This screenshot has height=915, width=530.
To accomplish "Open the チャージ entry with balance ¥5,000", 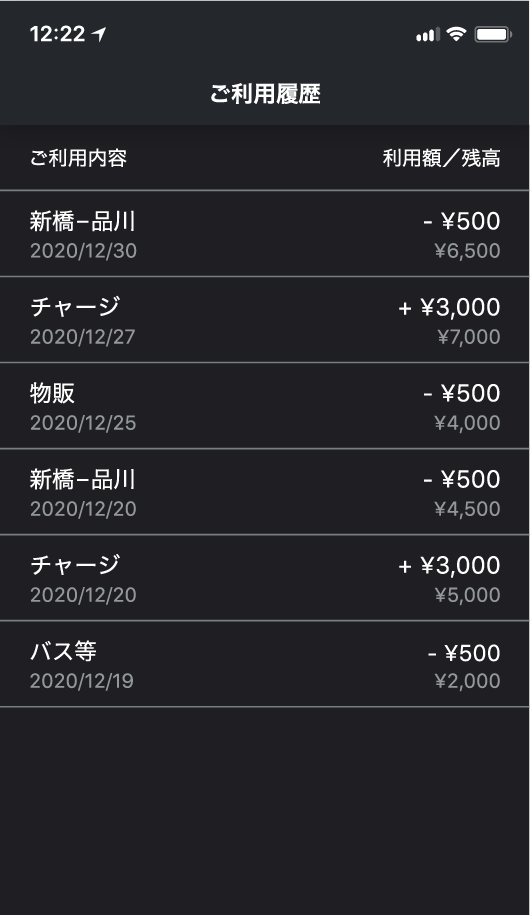I will click(x=265, y=578).
